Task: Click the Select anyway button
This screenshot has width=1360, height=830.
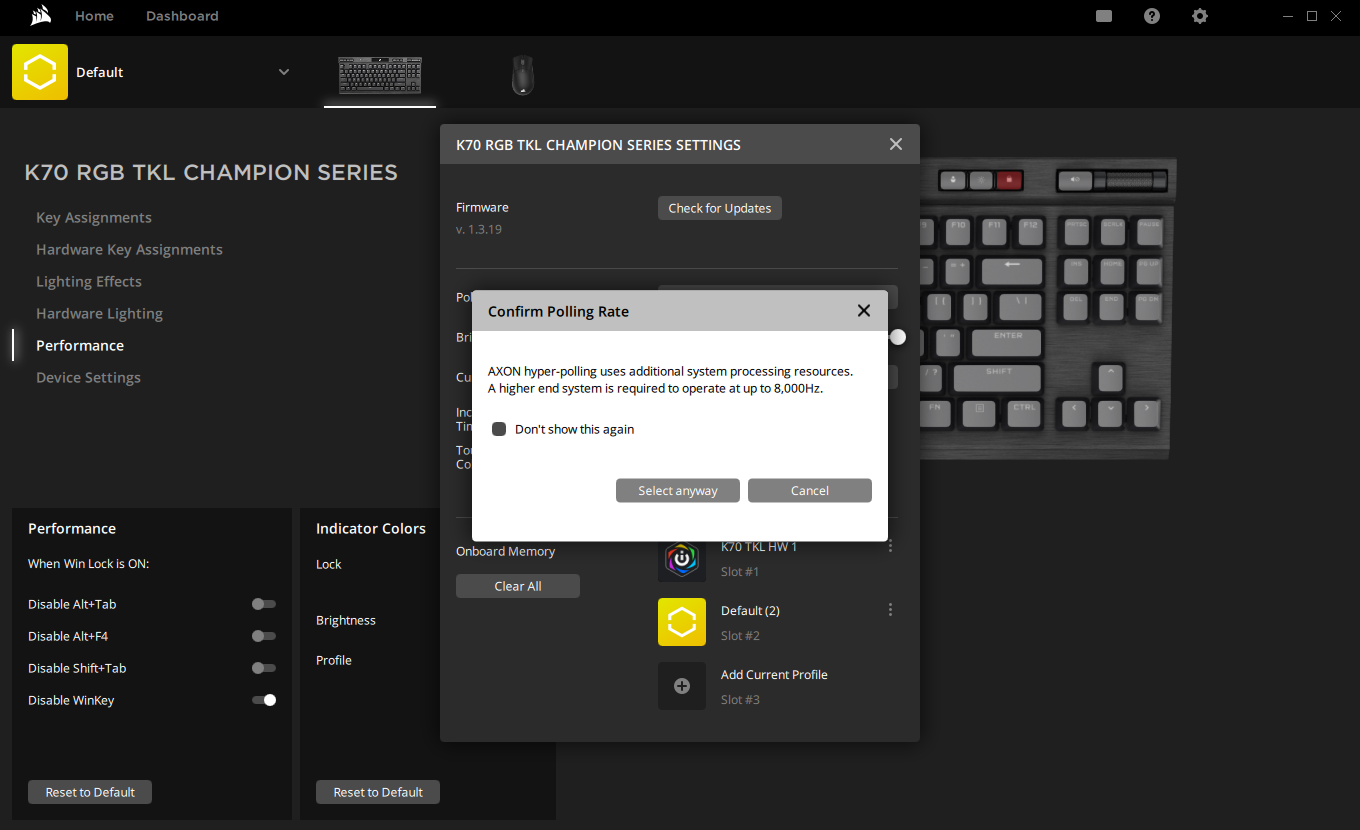Action: 678,491
